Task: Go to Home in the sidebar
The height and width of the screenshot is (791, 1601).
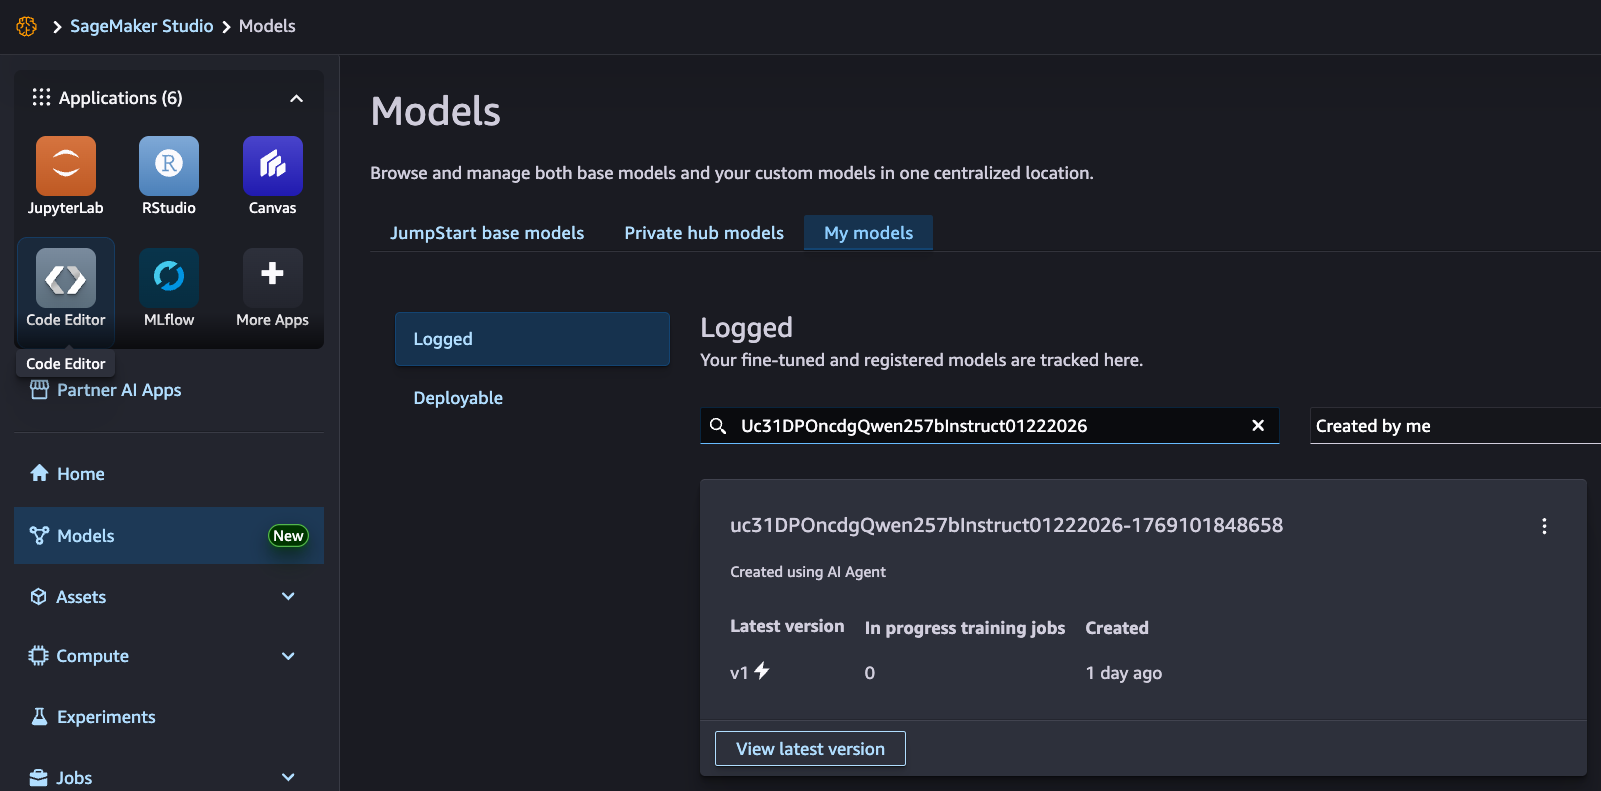Action: (169, 474)
